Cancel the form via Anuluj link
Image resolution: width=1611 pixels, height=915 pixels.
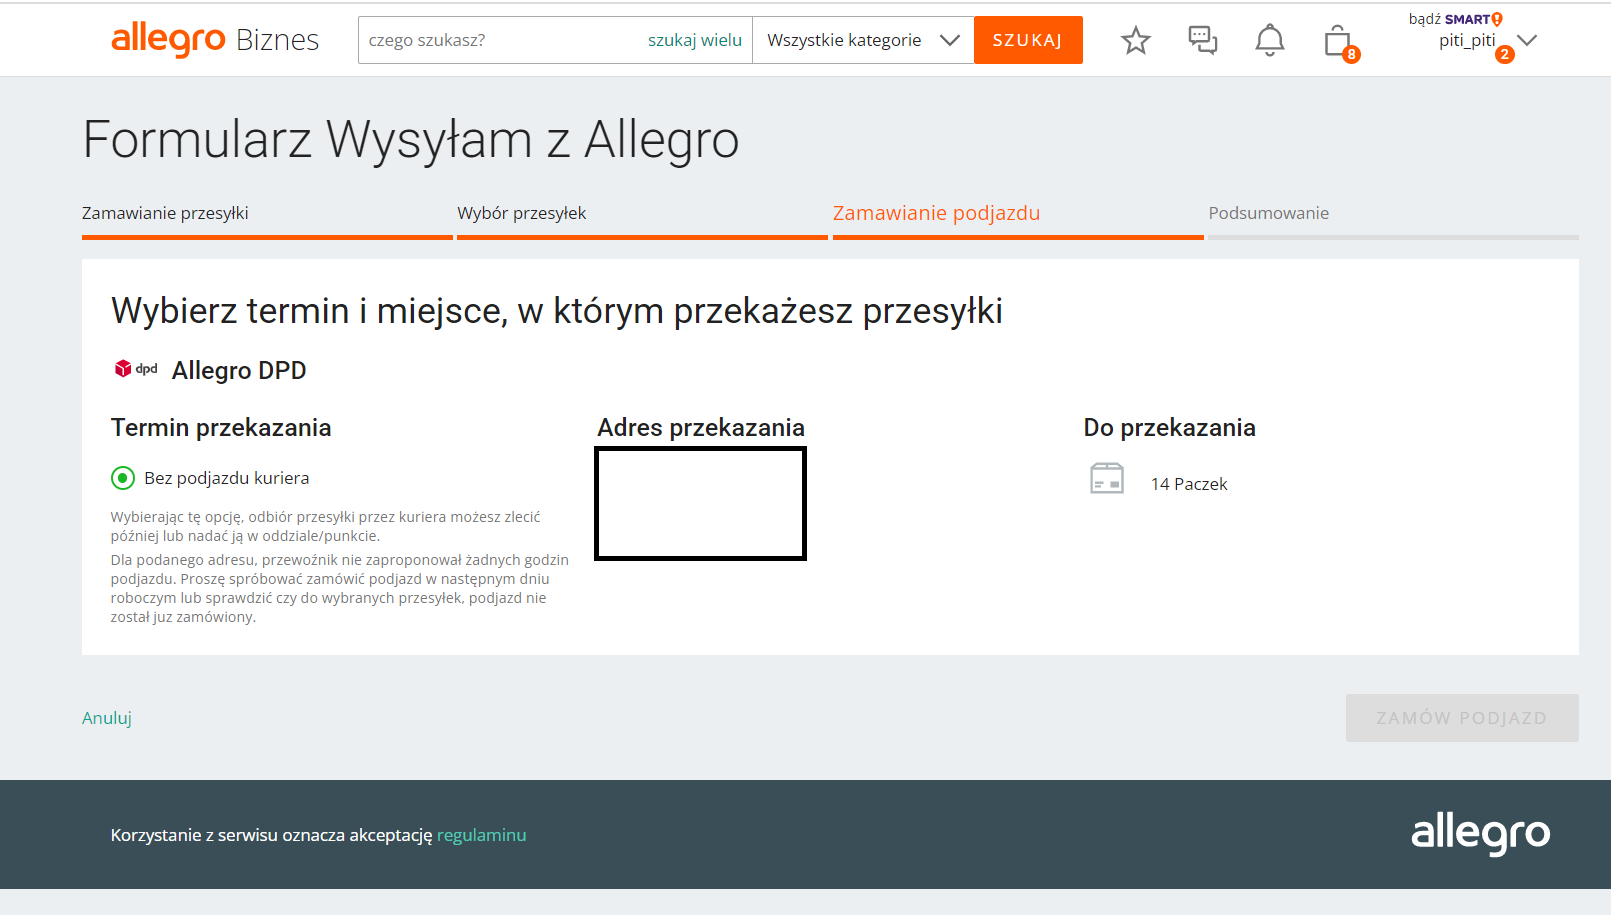point(105,718)
